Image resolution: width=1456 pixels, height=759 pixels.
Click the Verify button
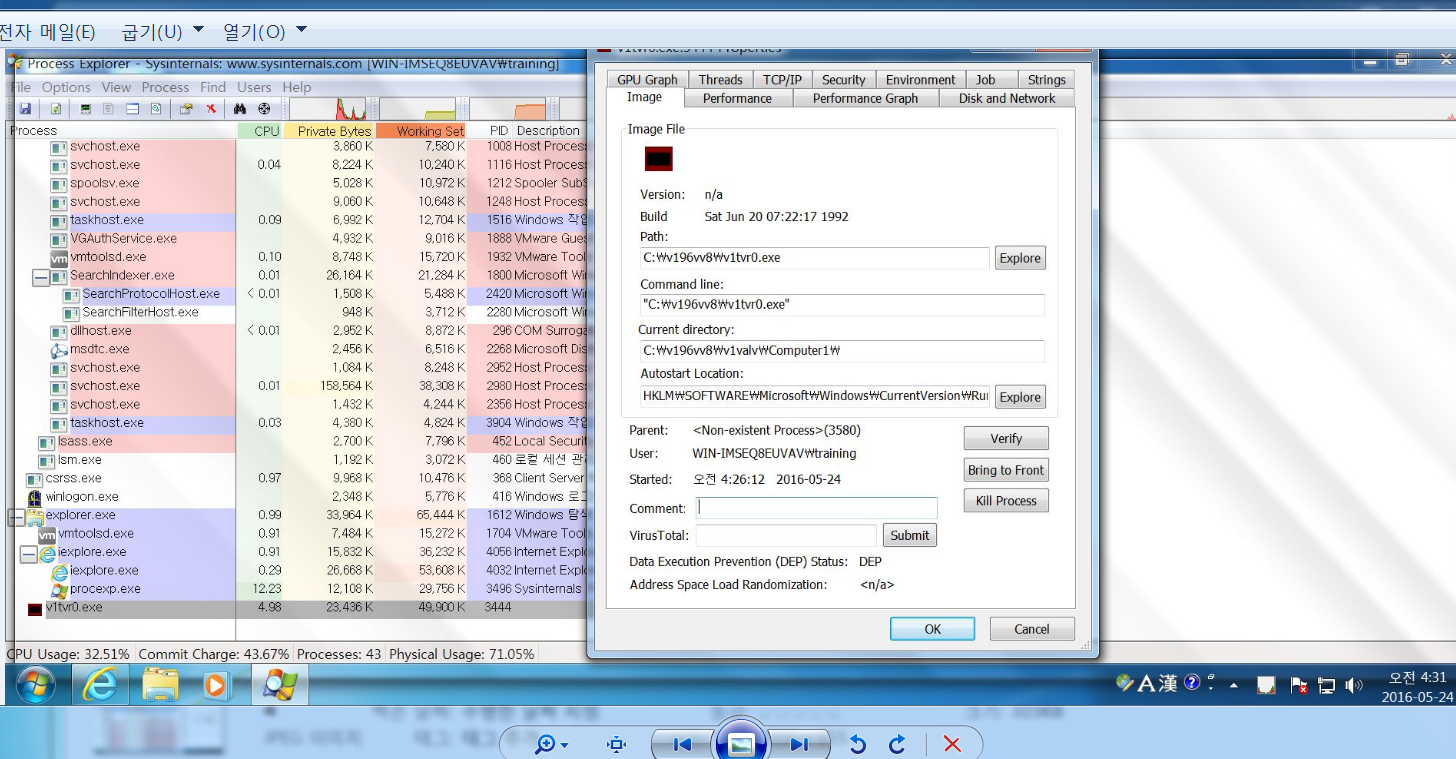point(1006,438)
